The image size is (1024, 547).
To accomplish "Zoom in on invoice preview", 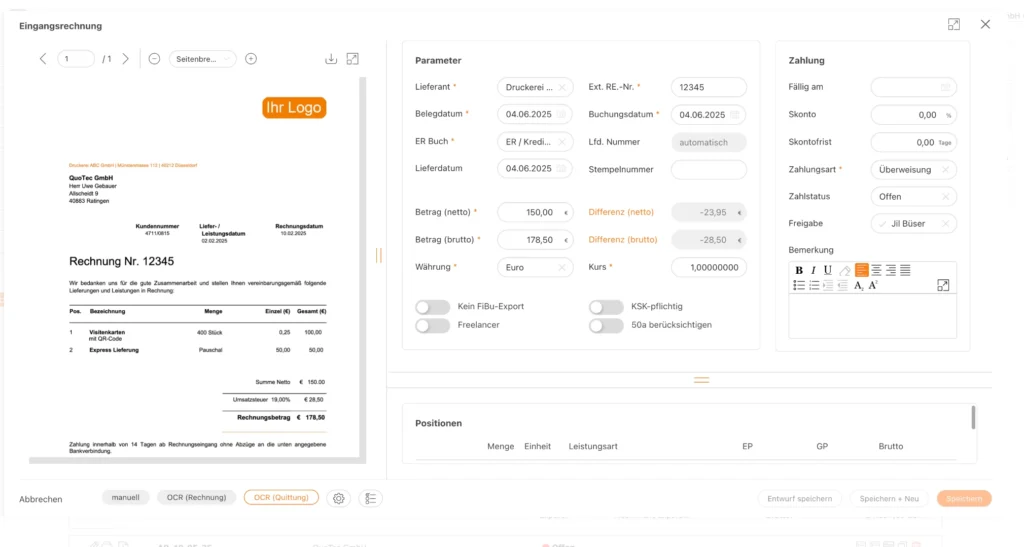I will (x=251, y=59).
